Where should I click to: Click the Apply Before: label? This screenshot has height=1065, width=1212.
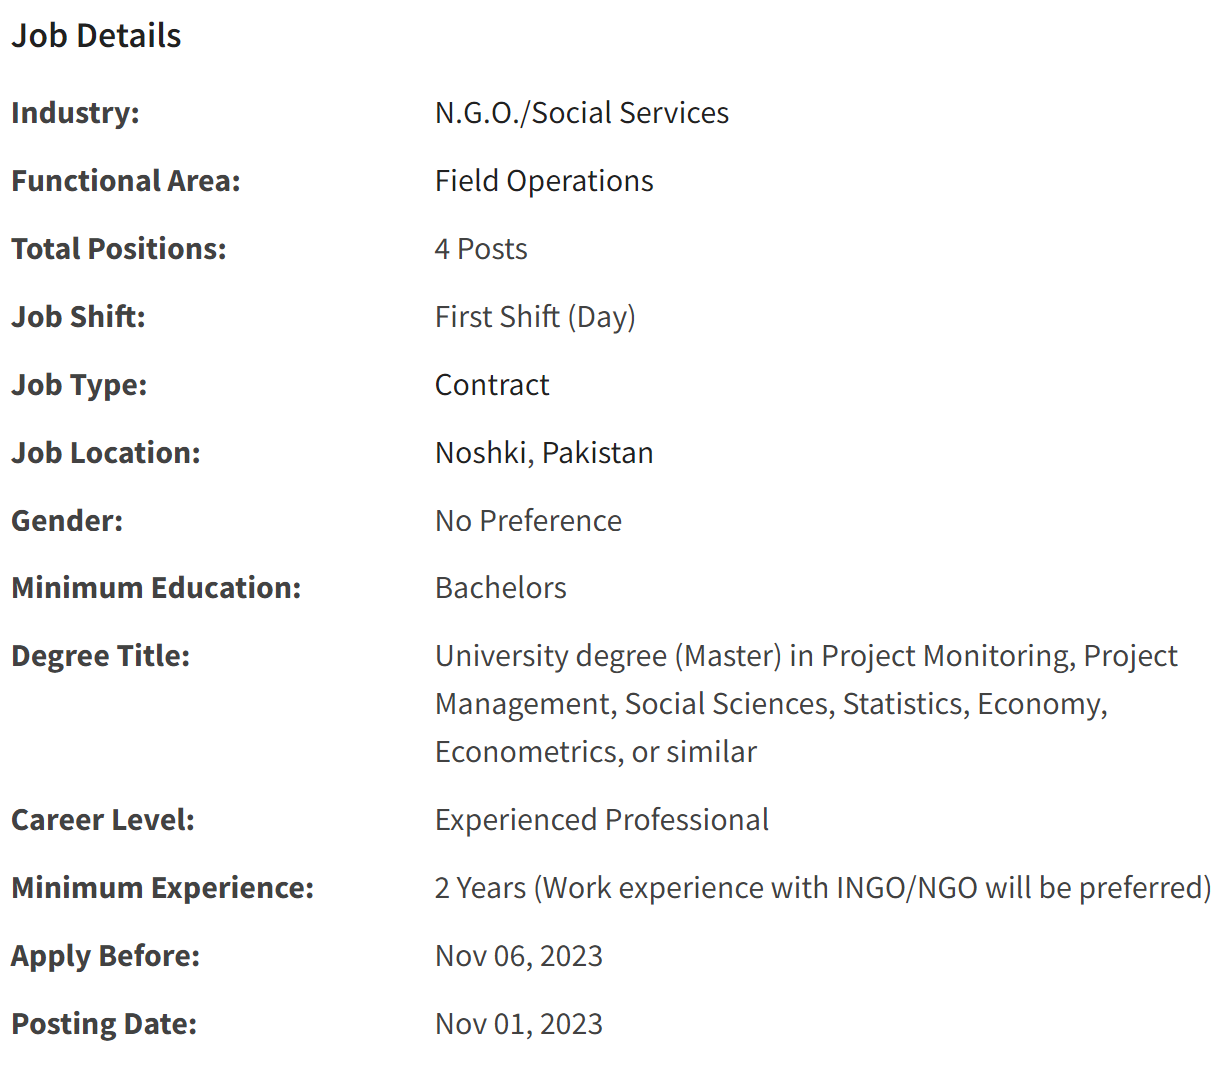(105, 956)
